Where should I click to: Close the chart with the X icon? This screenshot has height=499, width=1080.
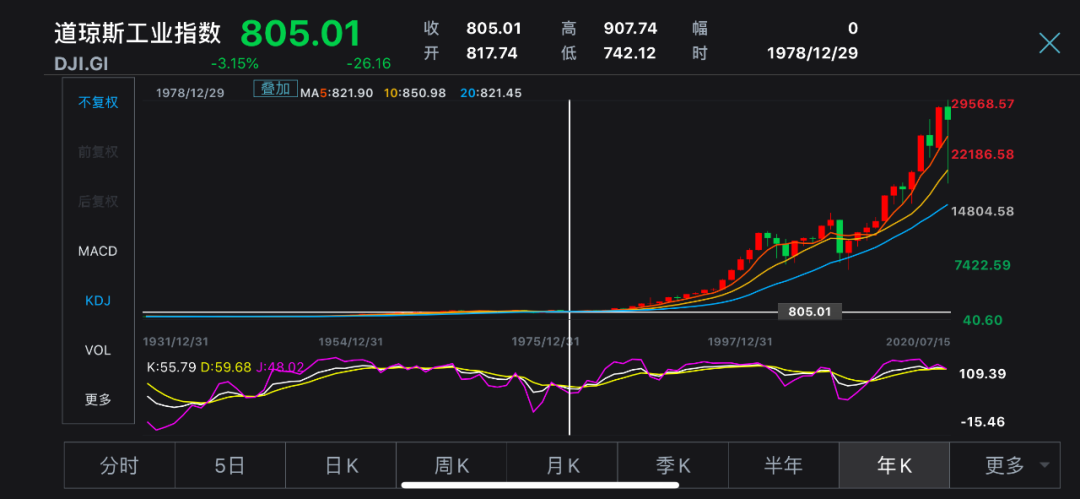point(1050,43)
